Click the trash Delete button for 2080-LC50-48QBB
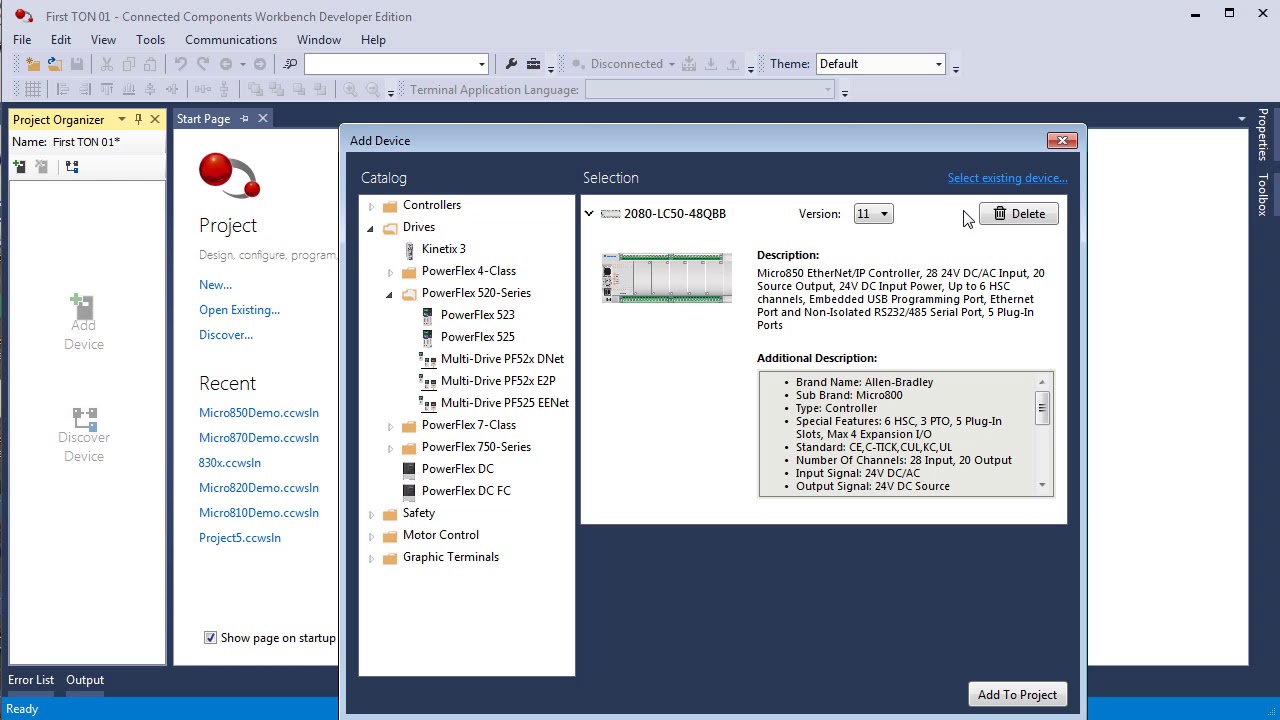1280x720 pixels. tap(1018, 214)
